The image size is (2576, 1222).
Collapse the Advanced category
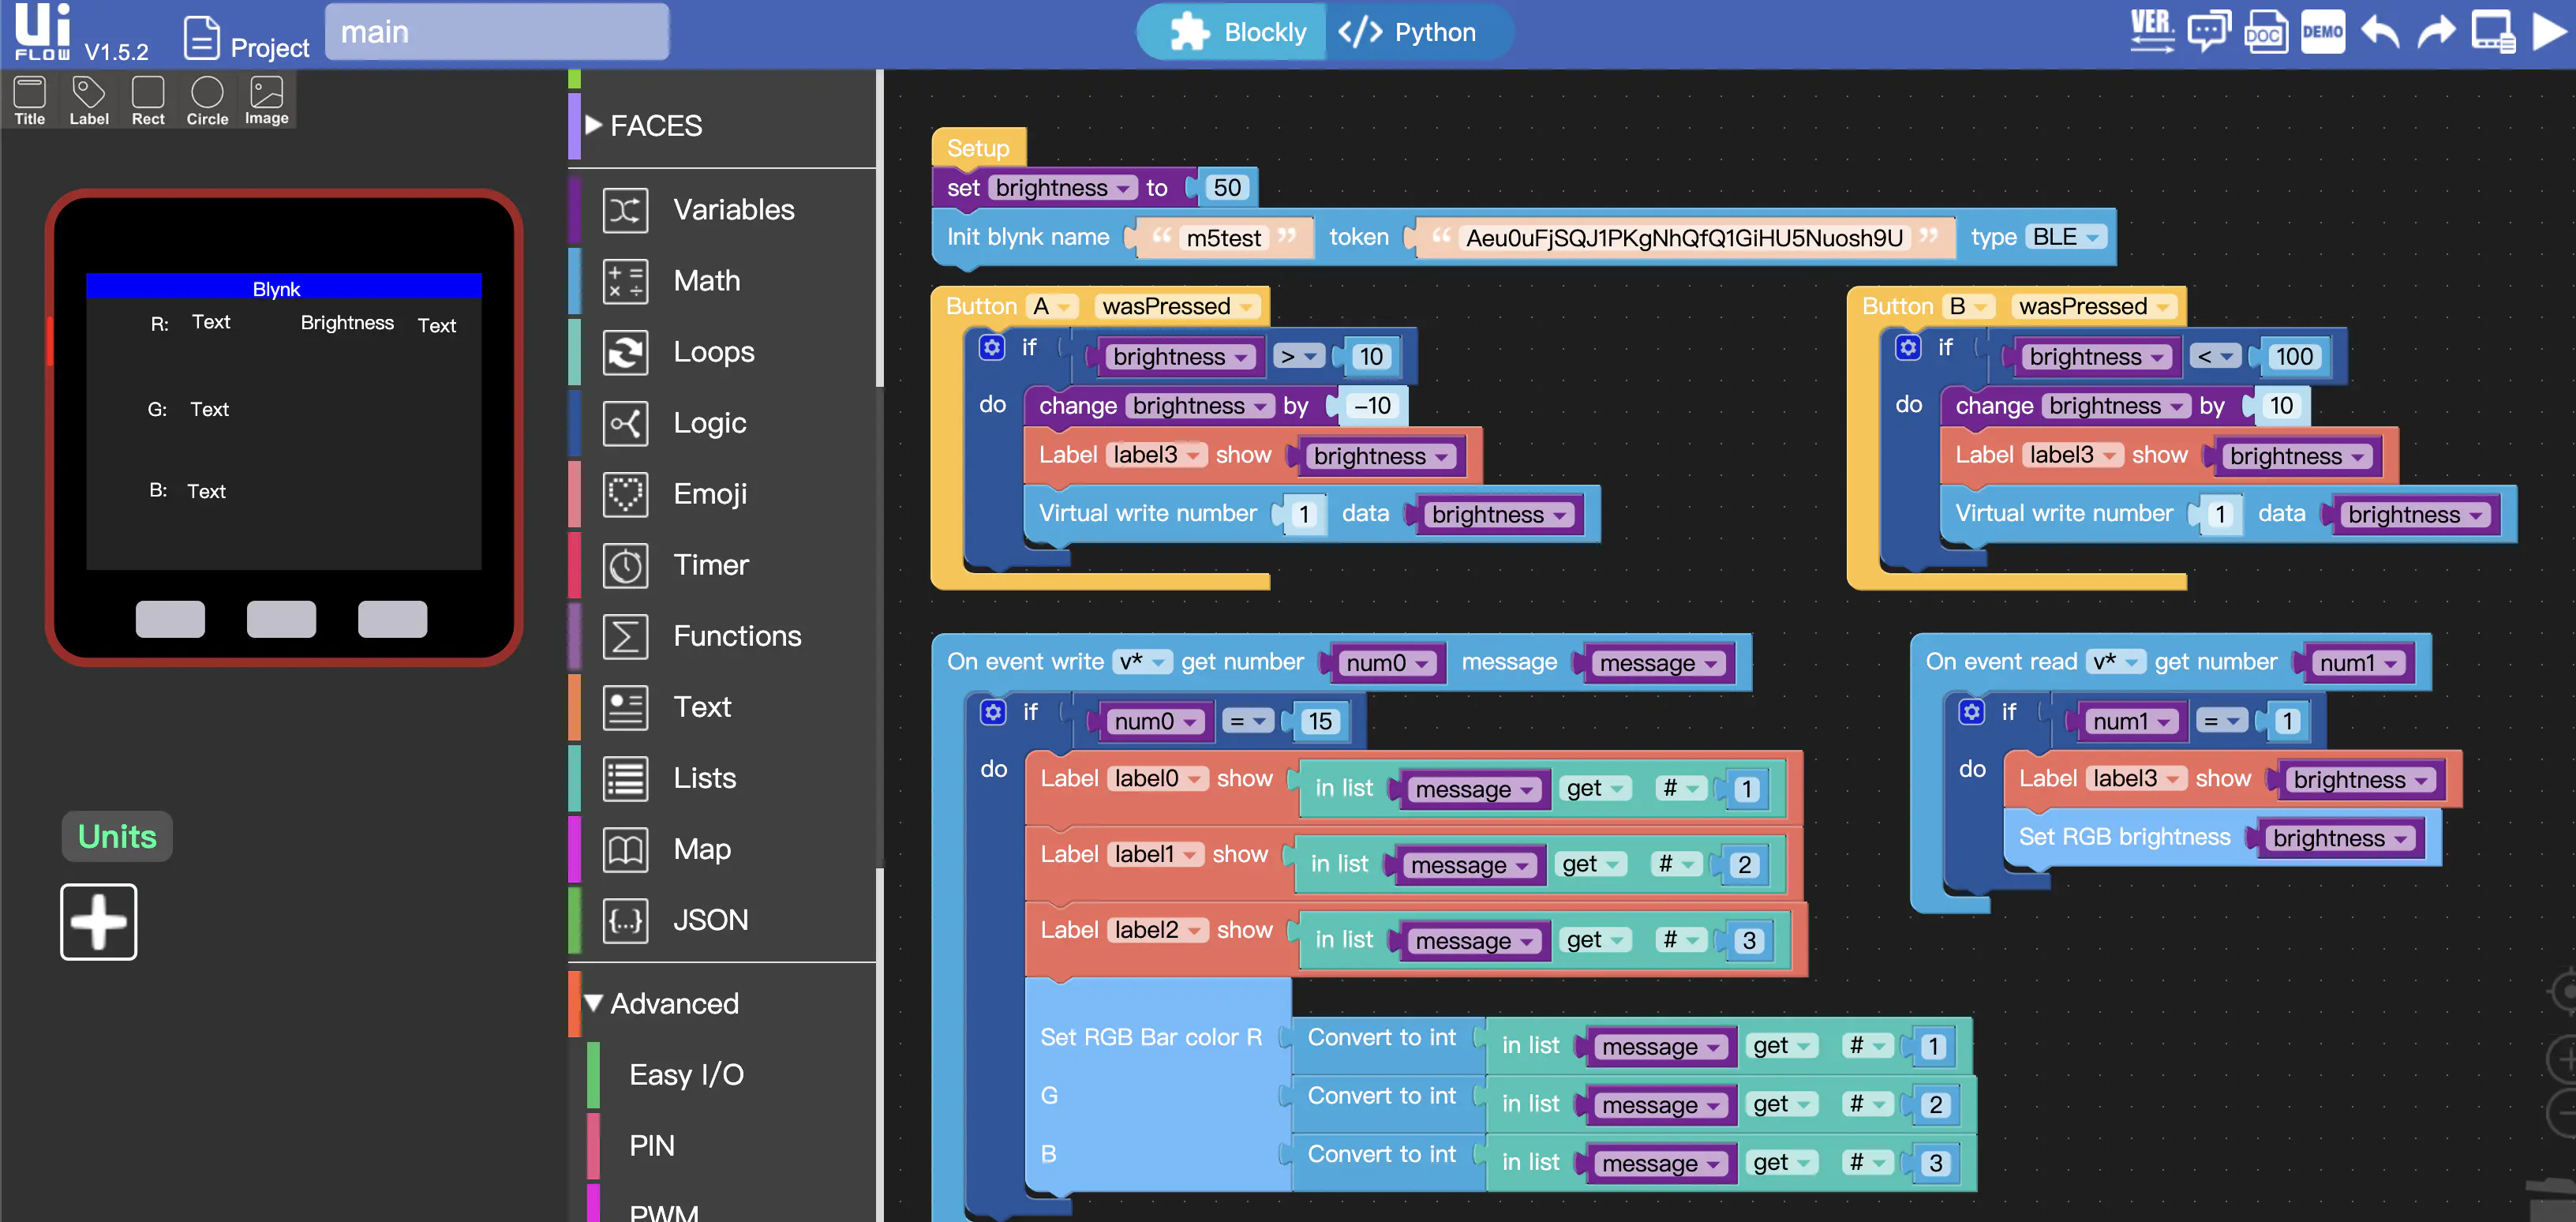click(661, 1003)
